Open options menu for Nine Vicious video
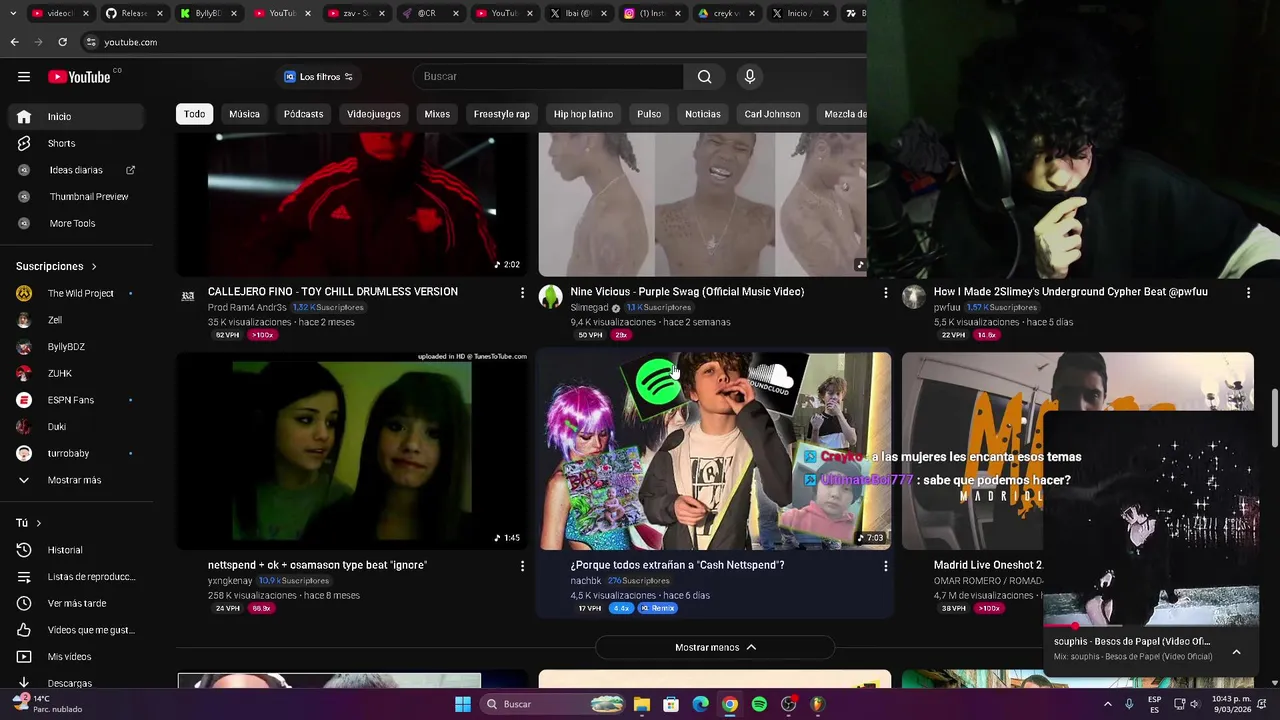1280x720 pixels. tap(885, 293)
